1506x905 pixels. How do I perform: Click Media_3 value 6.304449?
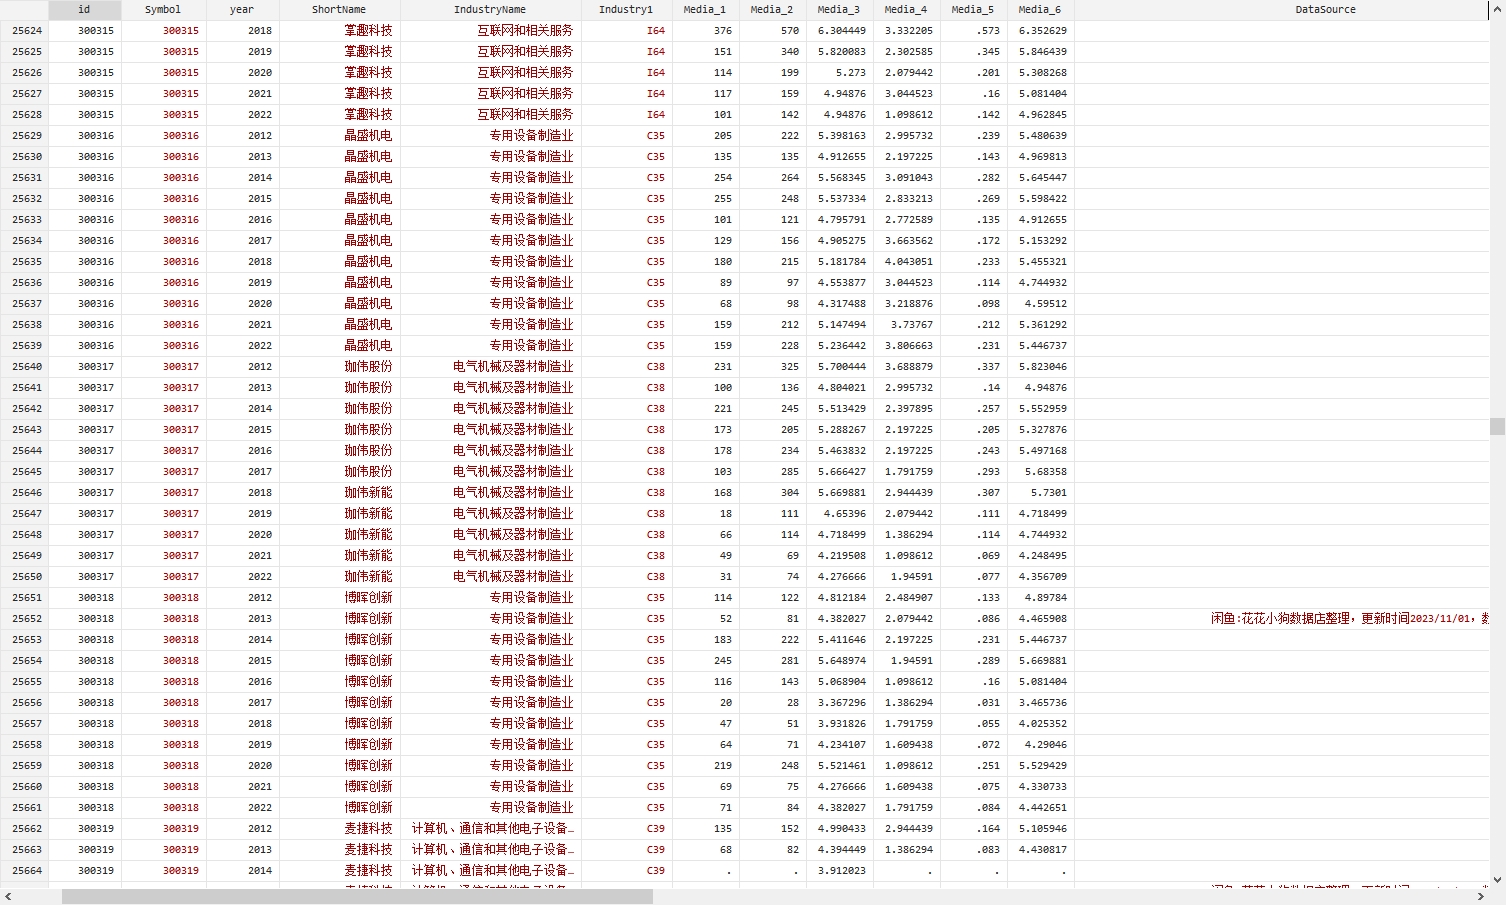[x=842, y=31]
